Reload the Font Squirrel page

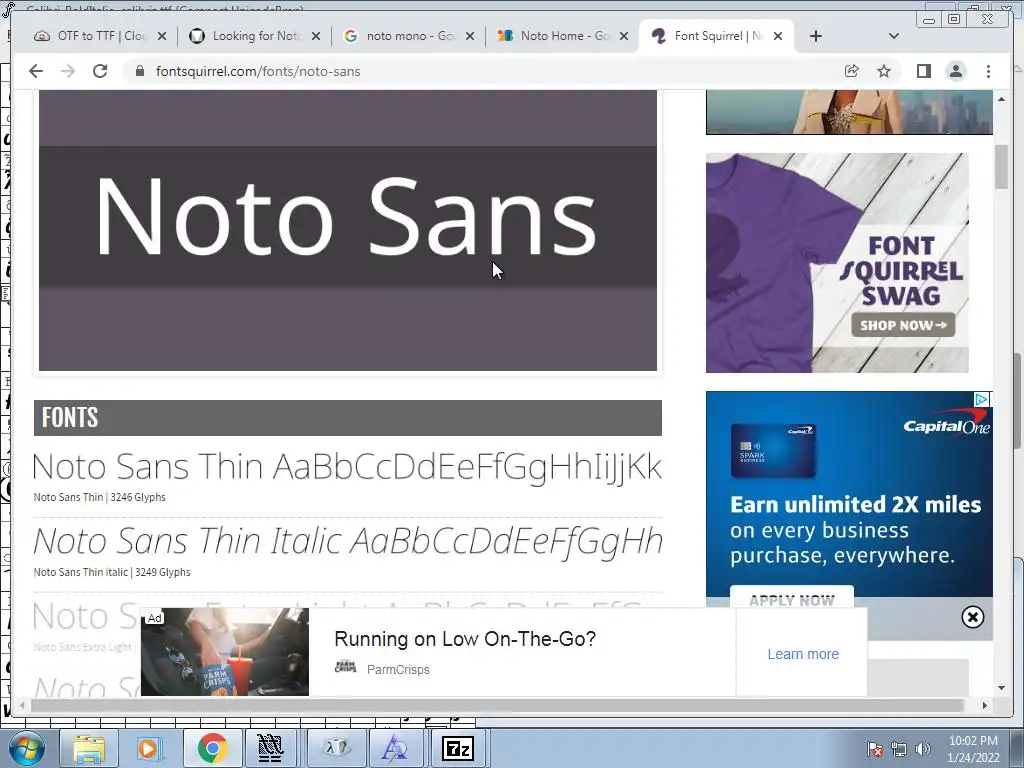pos(100,71)
